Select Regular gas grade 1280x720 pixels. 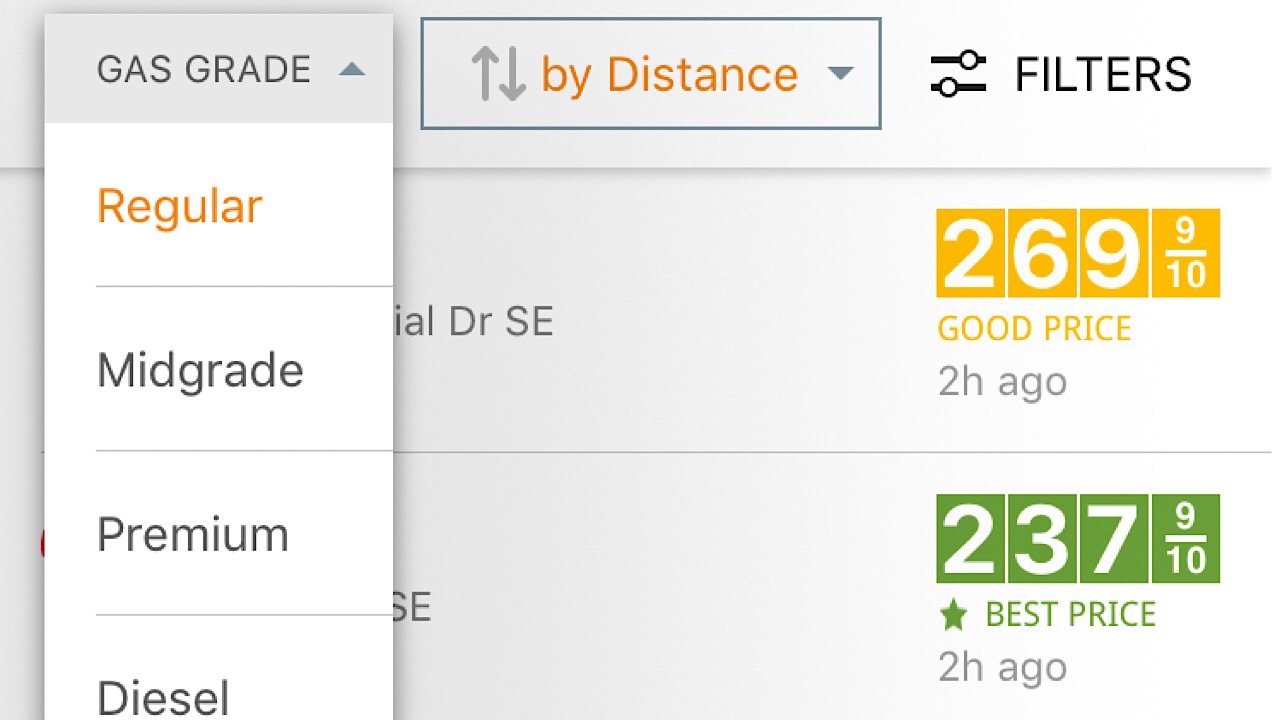tap(179, 206)
